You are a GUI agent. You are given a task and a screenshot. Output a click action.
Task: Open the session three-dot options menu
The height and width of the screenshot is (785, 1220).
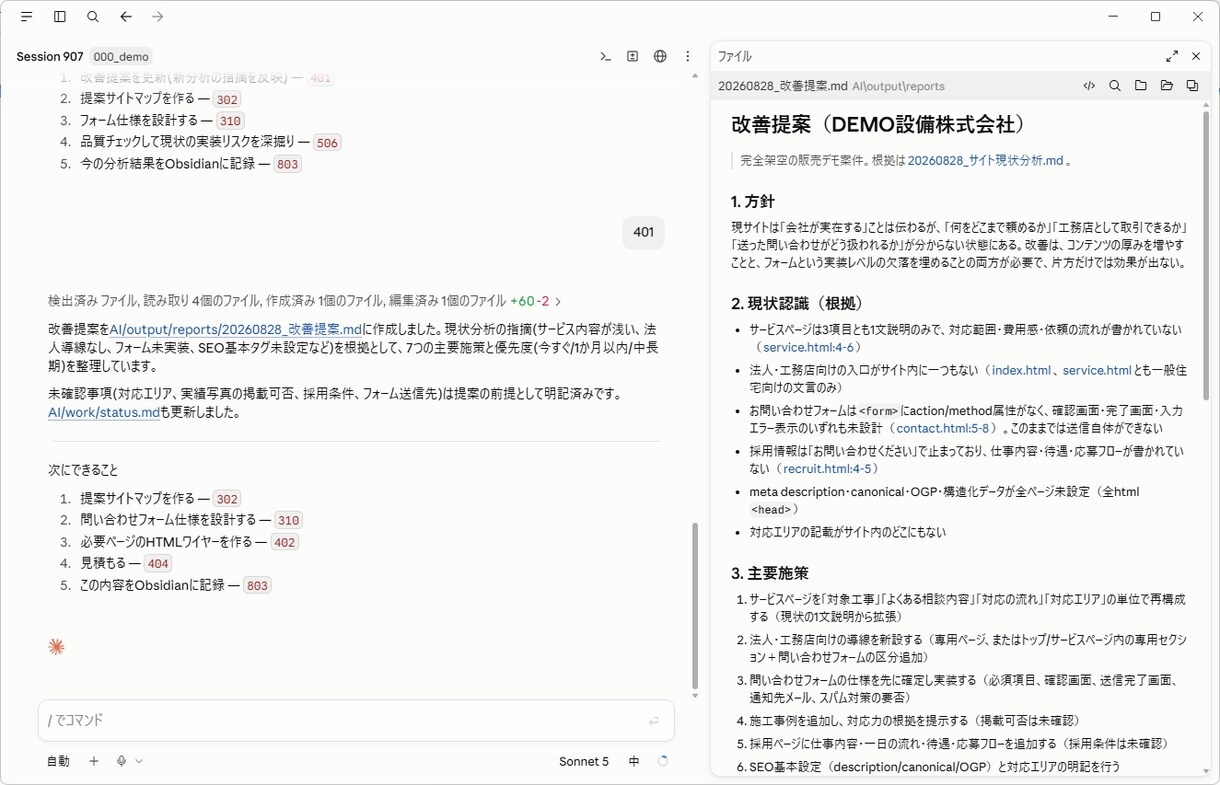[688, 57]
